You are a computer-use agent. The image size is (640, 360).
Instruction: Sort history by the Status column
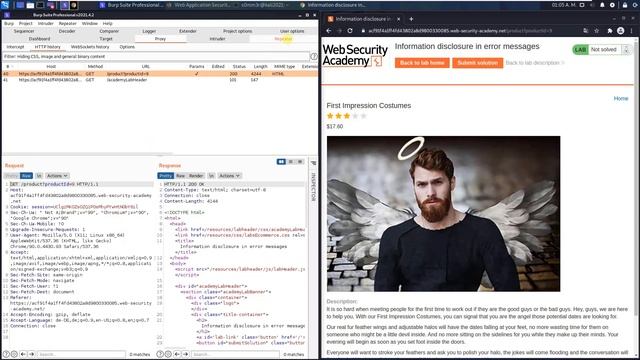[x=239, y=67]
